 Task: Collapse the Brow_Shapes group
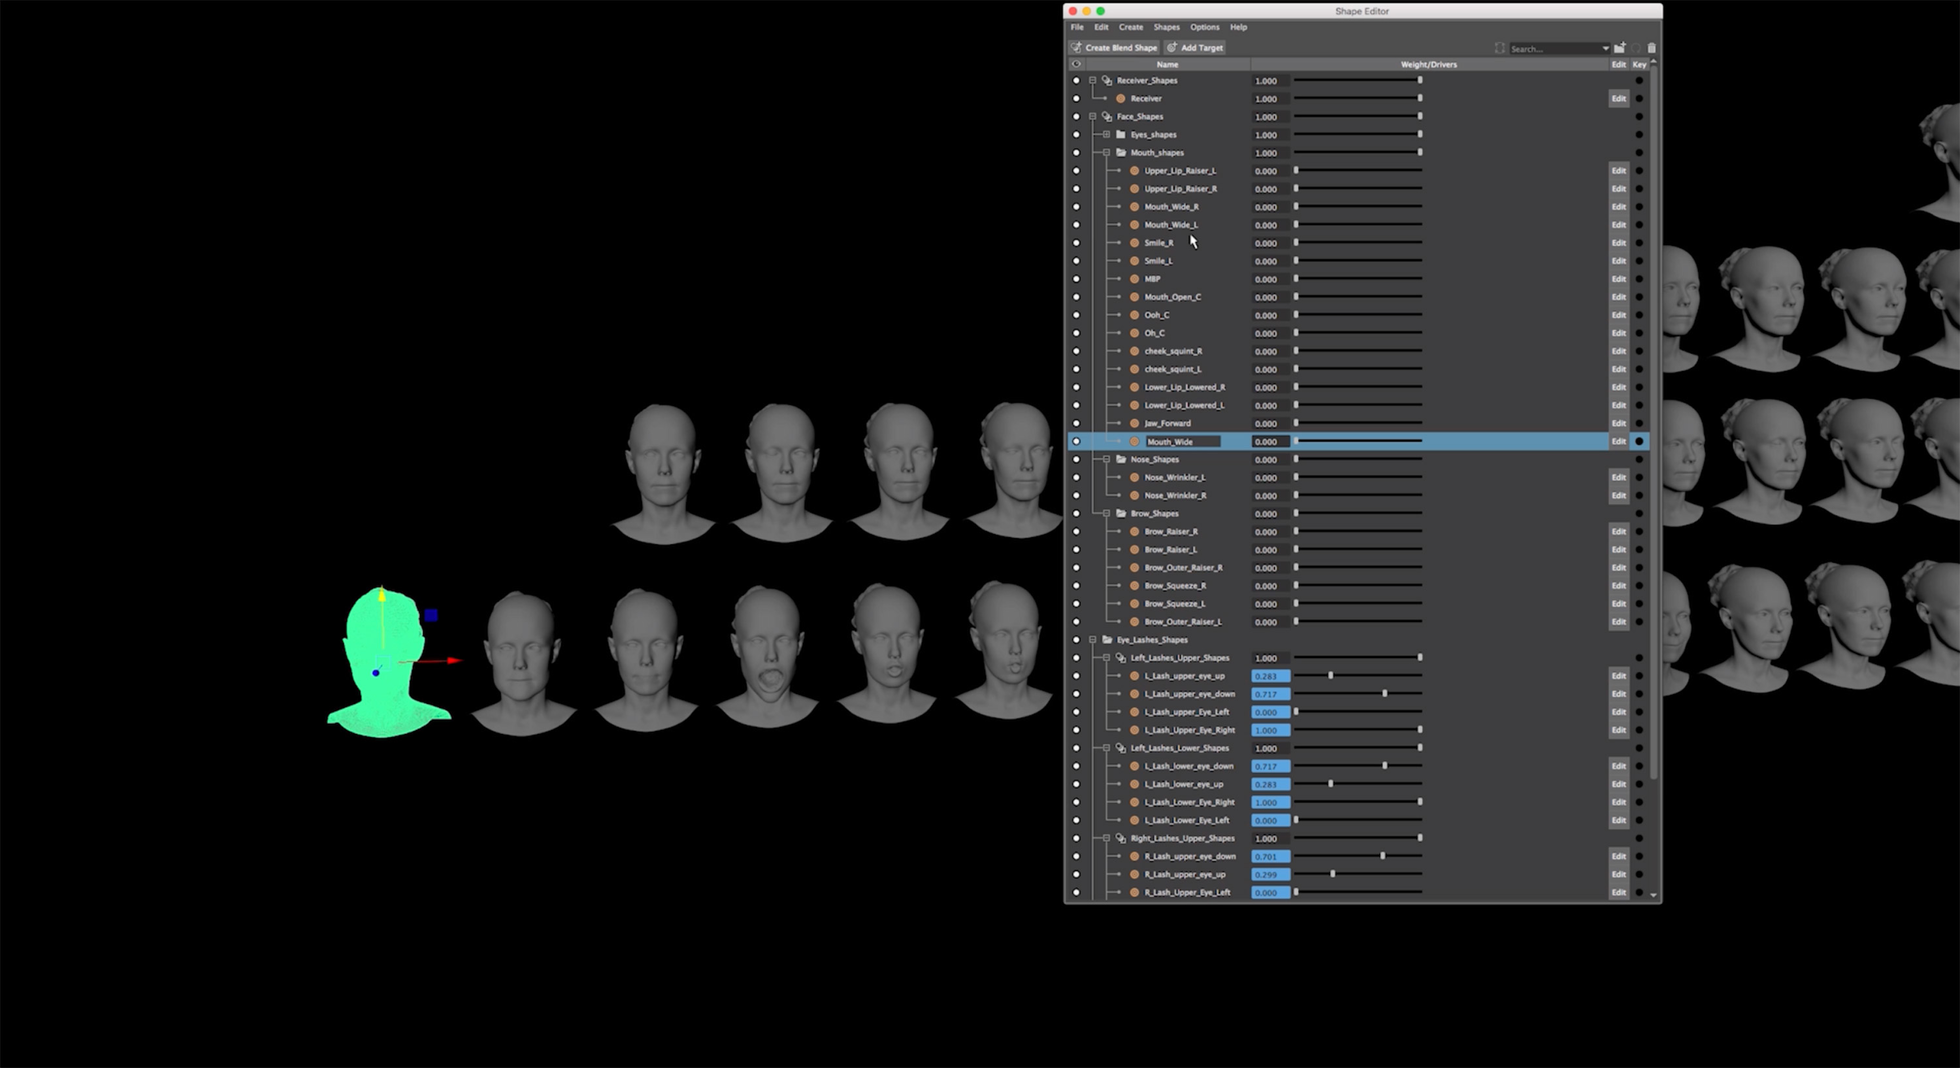pos(1106,514)
